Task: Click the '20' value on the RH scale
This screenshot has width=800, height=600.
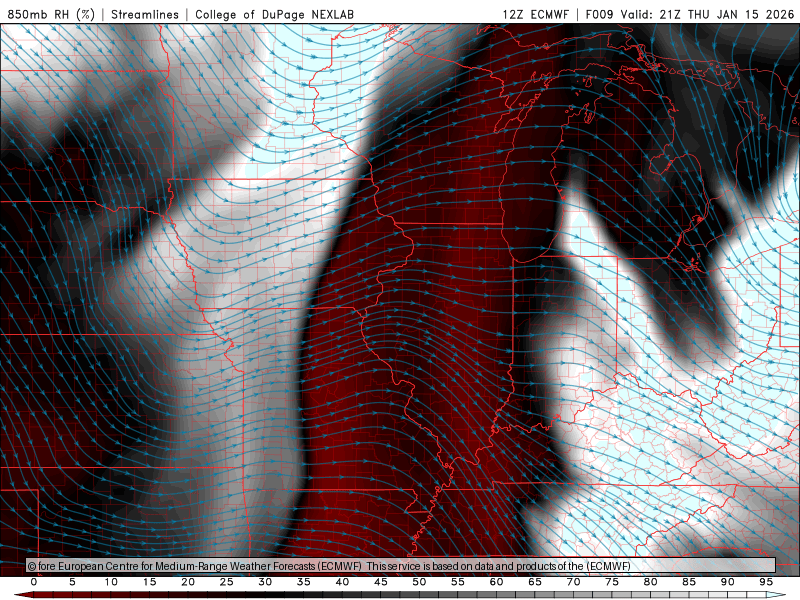Action: tap(188, 582)
